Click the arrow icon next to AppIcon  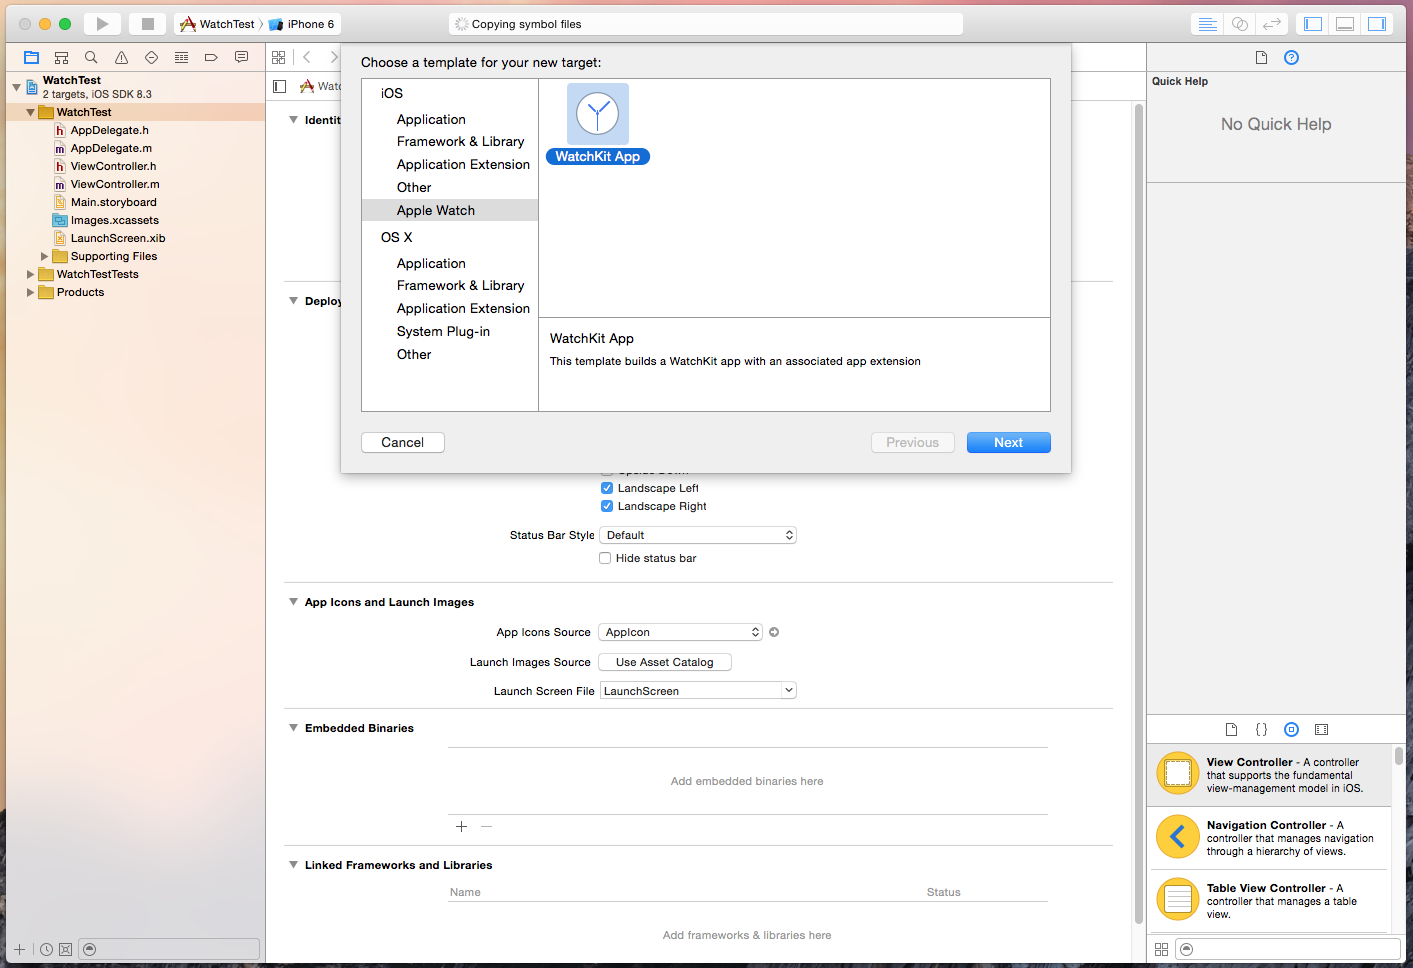tap(774, 632)
